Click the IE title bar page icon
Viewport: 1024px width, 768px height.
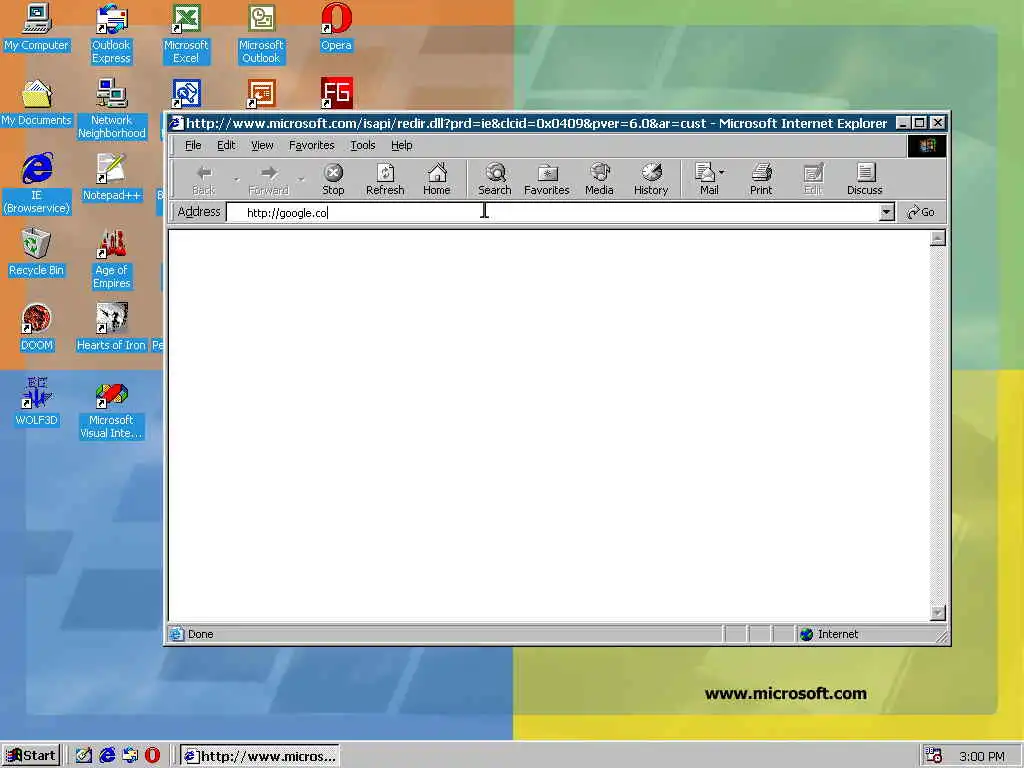pos(176,123)
